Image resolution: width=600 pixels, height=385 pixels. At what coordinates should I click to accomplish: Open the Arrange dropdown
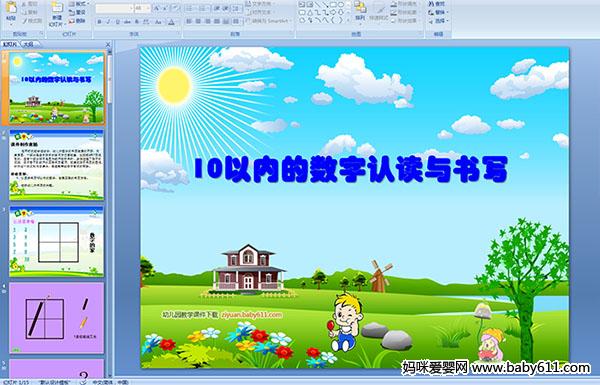click(x=360, y=13)
